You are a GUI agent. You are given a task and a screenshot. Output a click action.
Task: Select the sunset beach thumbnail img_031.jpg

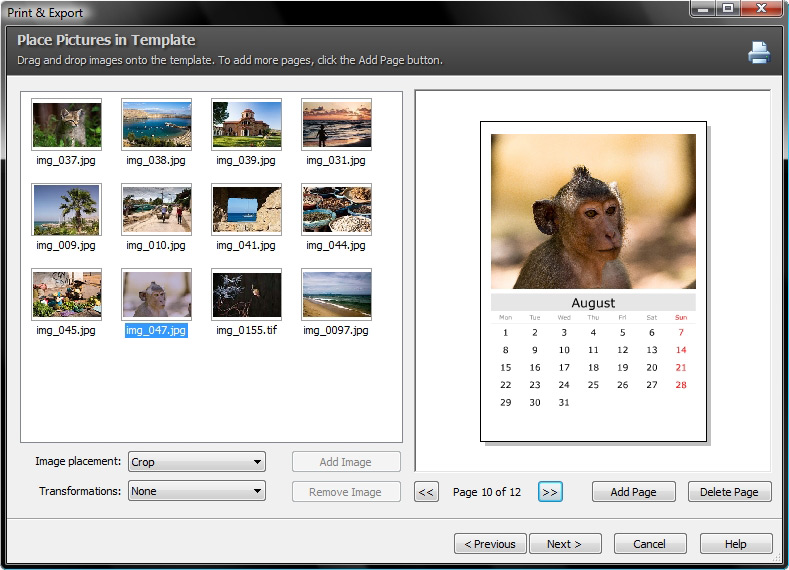336,124
